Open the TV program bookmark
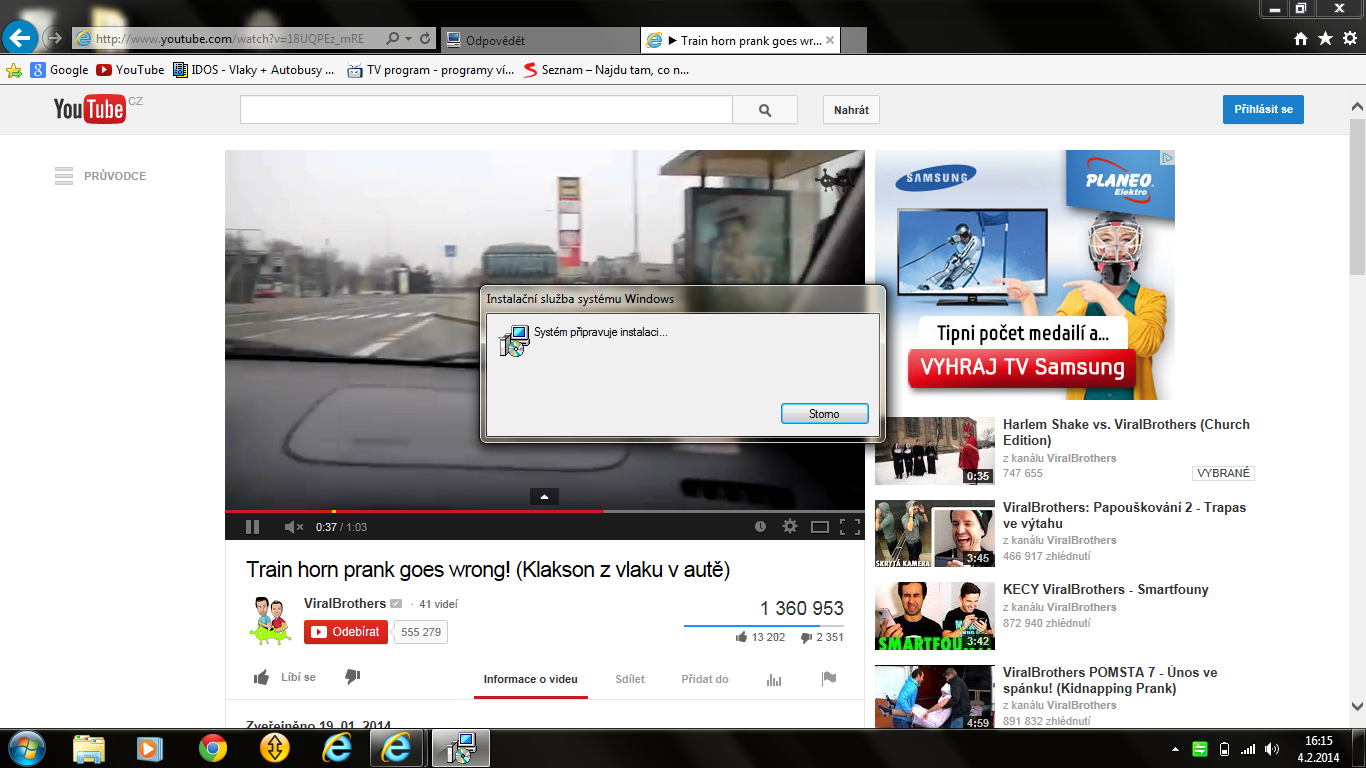 tap(431, 70)
